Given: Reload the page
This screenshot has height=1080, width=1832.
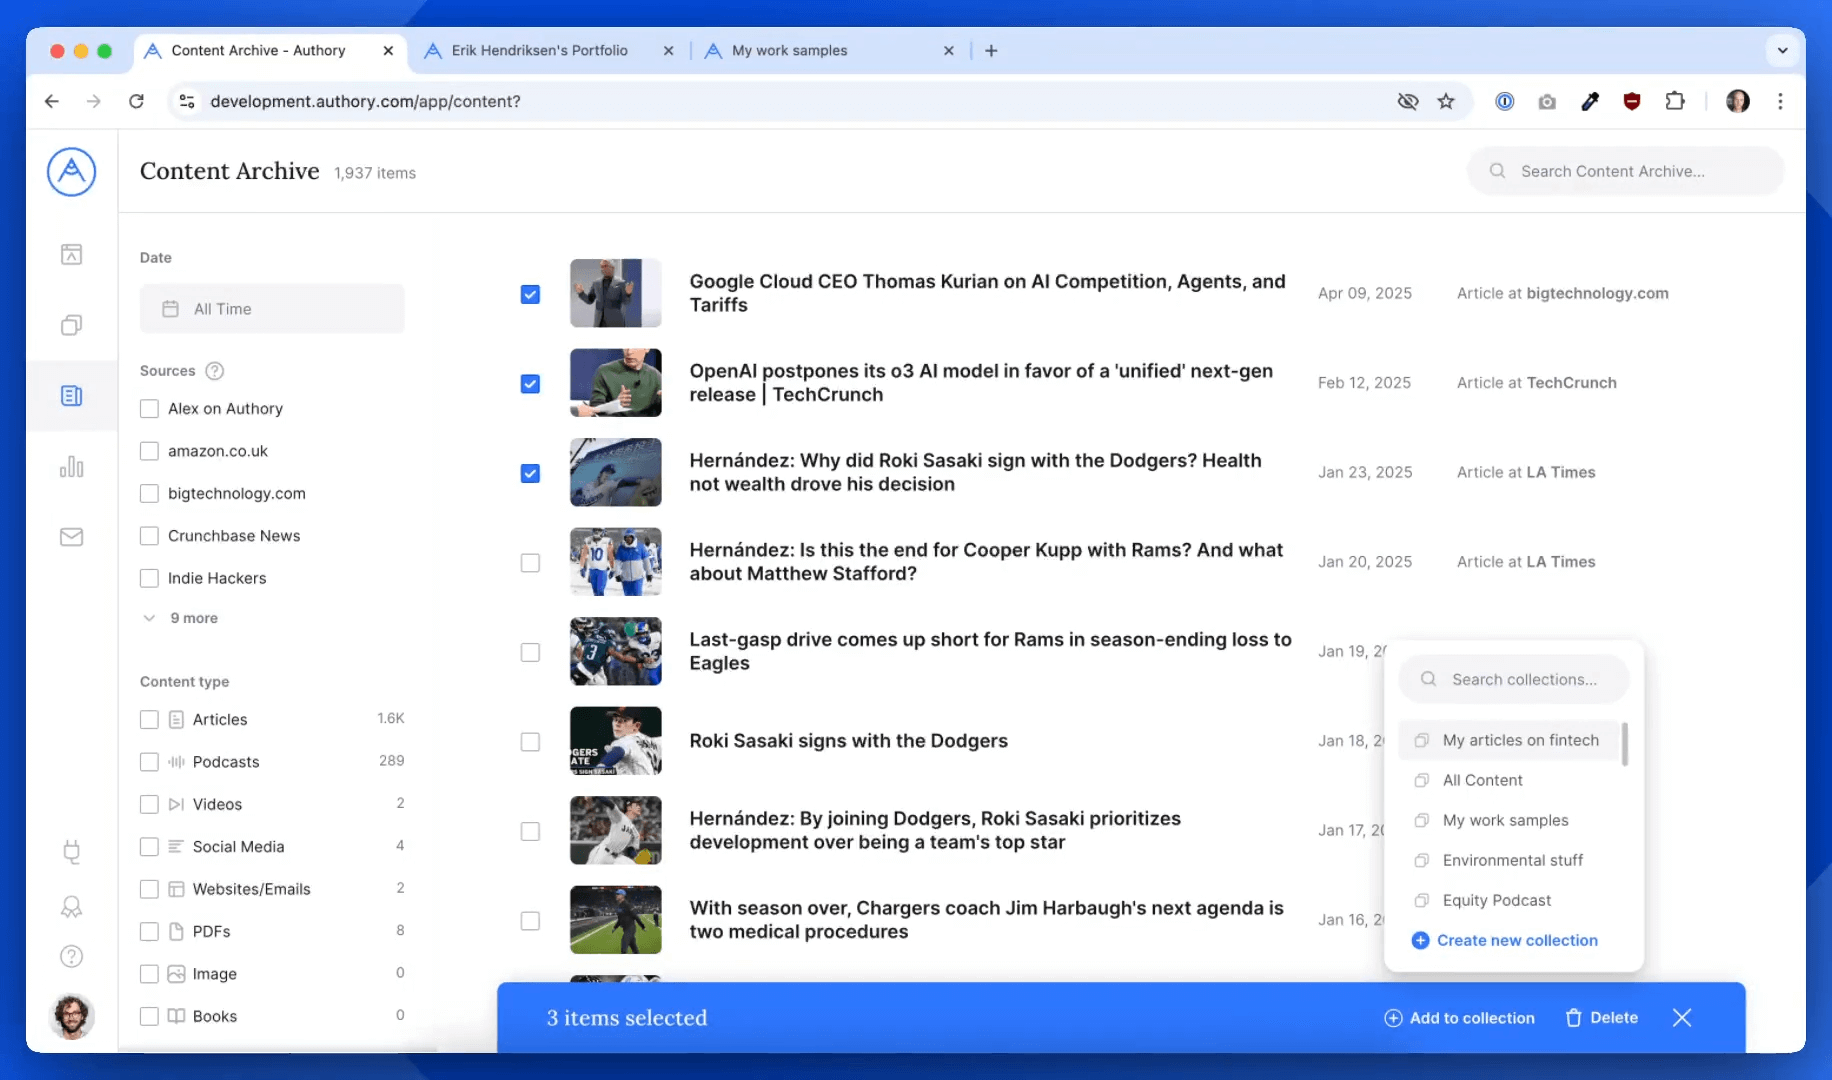Looking at the screenshot, I should (136, 101).
